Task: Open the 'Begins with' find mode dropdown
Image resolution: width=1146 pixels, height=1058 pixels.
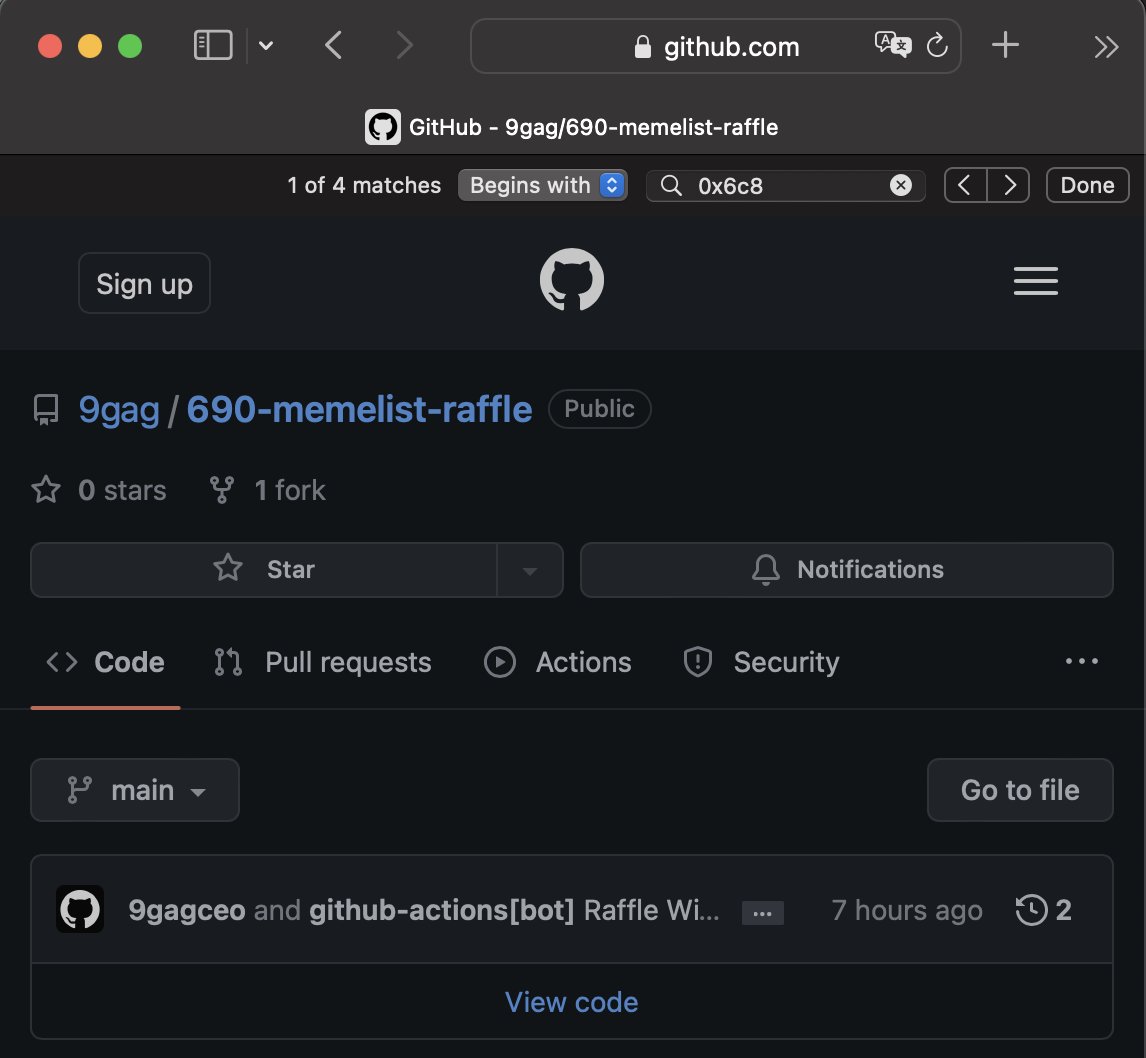Action: [x=542, y=185]
